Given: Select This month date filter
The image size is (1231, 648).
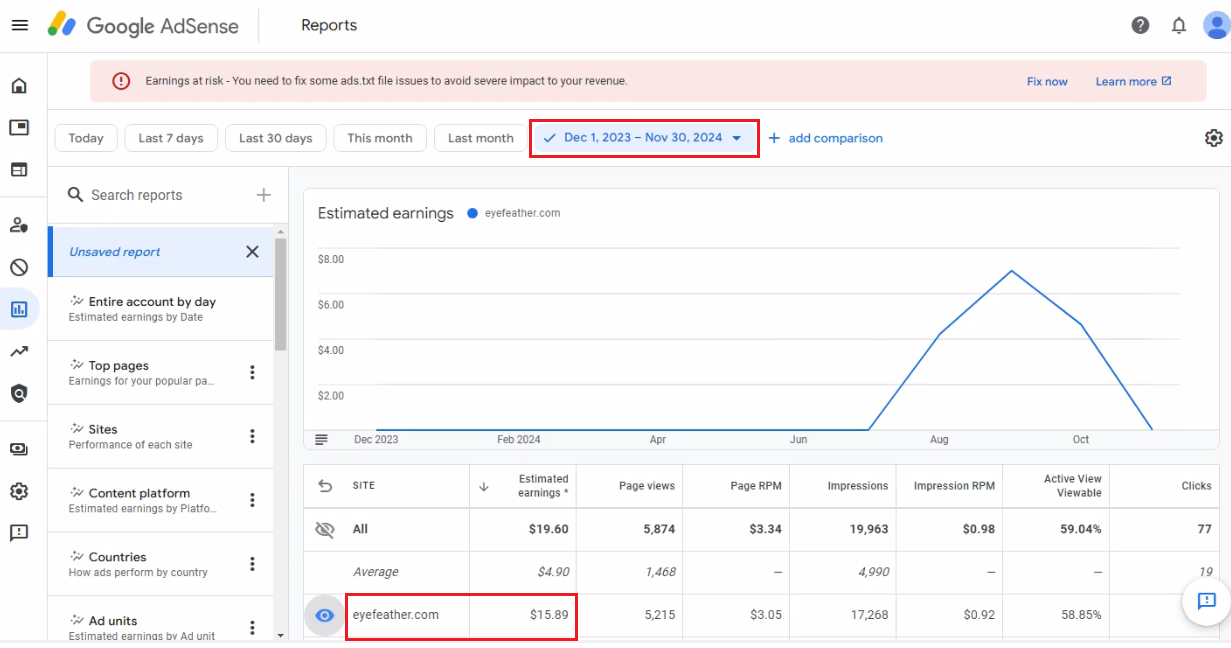Looking at the screenshot, I should tap(380, 138).
